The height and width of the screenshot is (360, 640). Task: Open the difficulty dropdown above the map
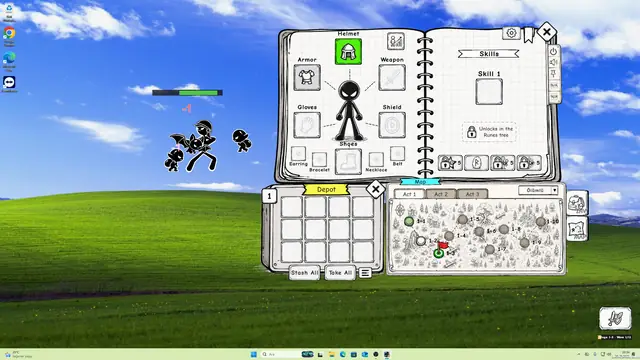pyautogui.click(x=538, y=190)
